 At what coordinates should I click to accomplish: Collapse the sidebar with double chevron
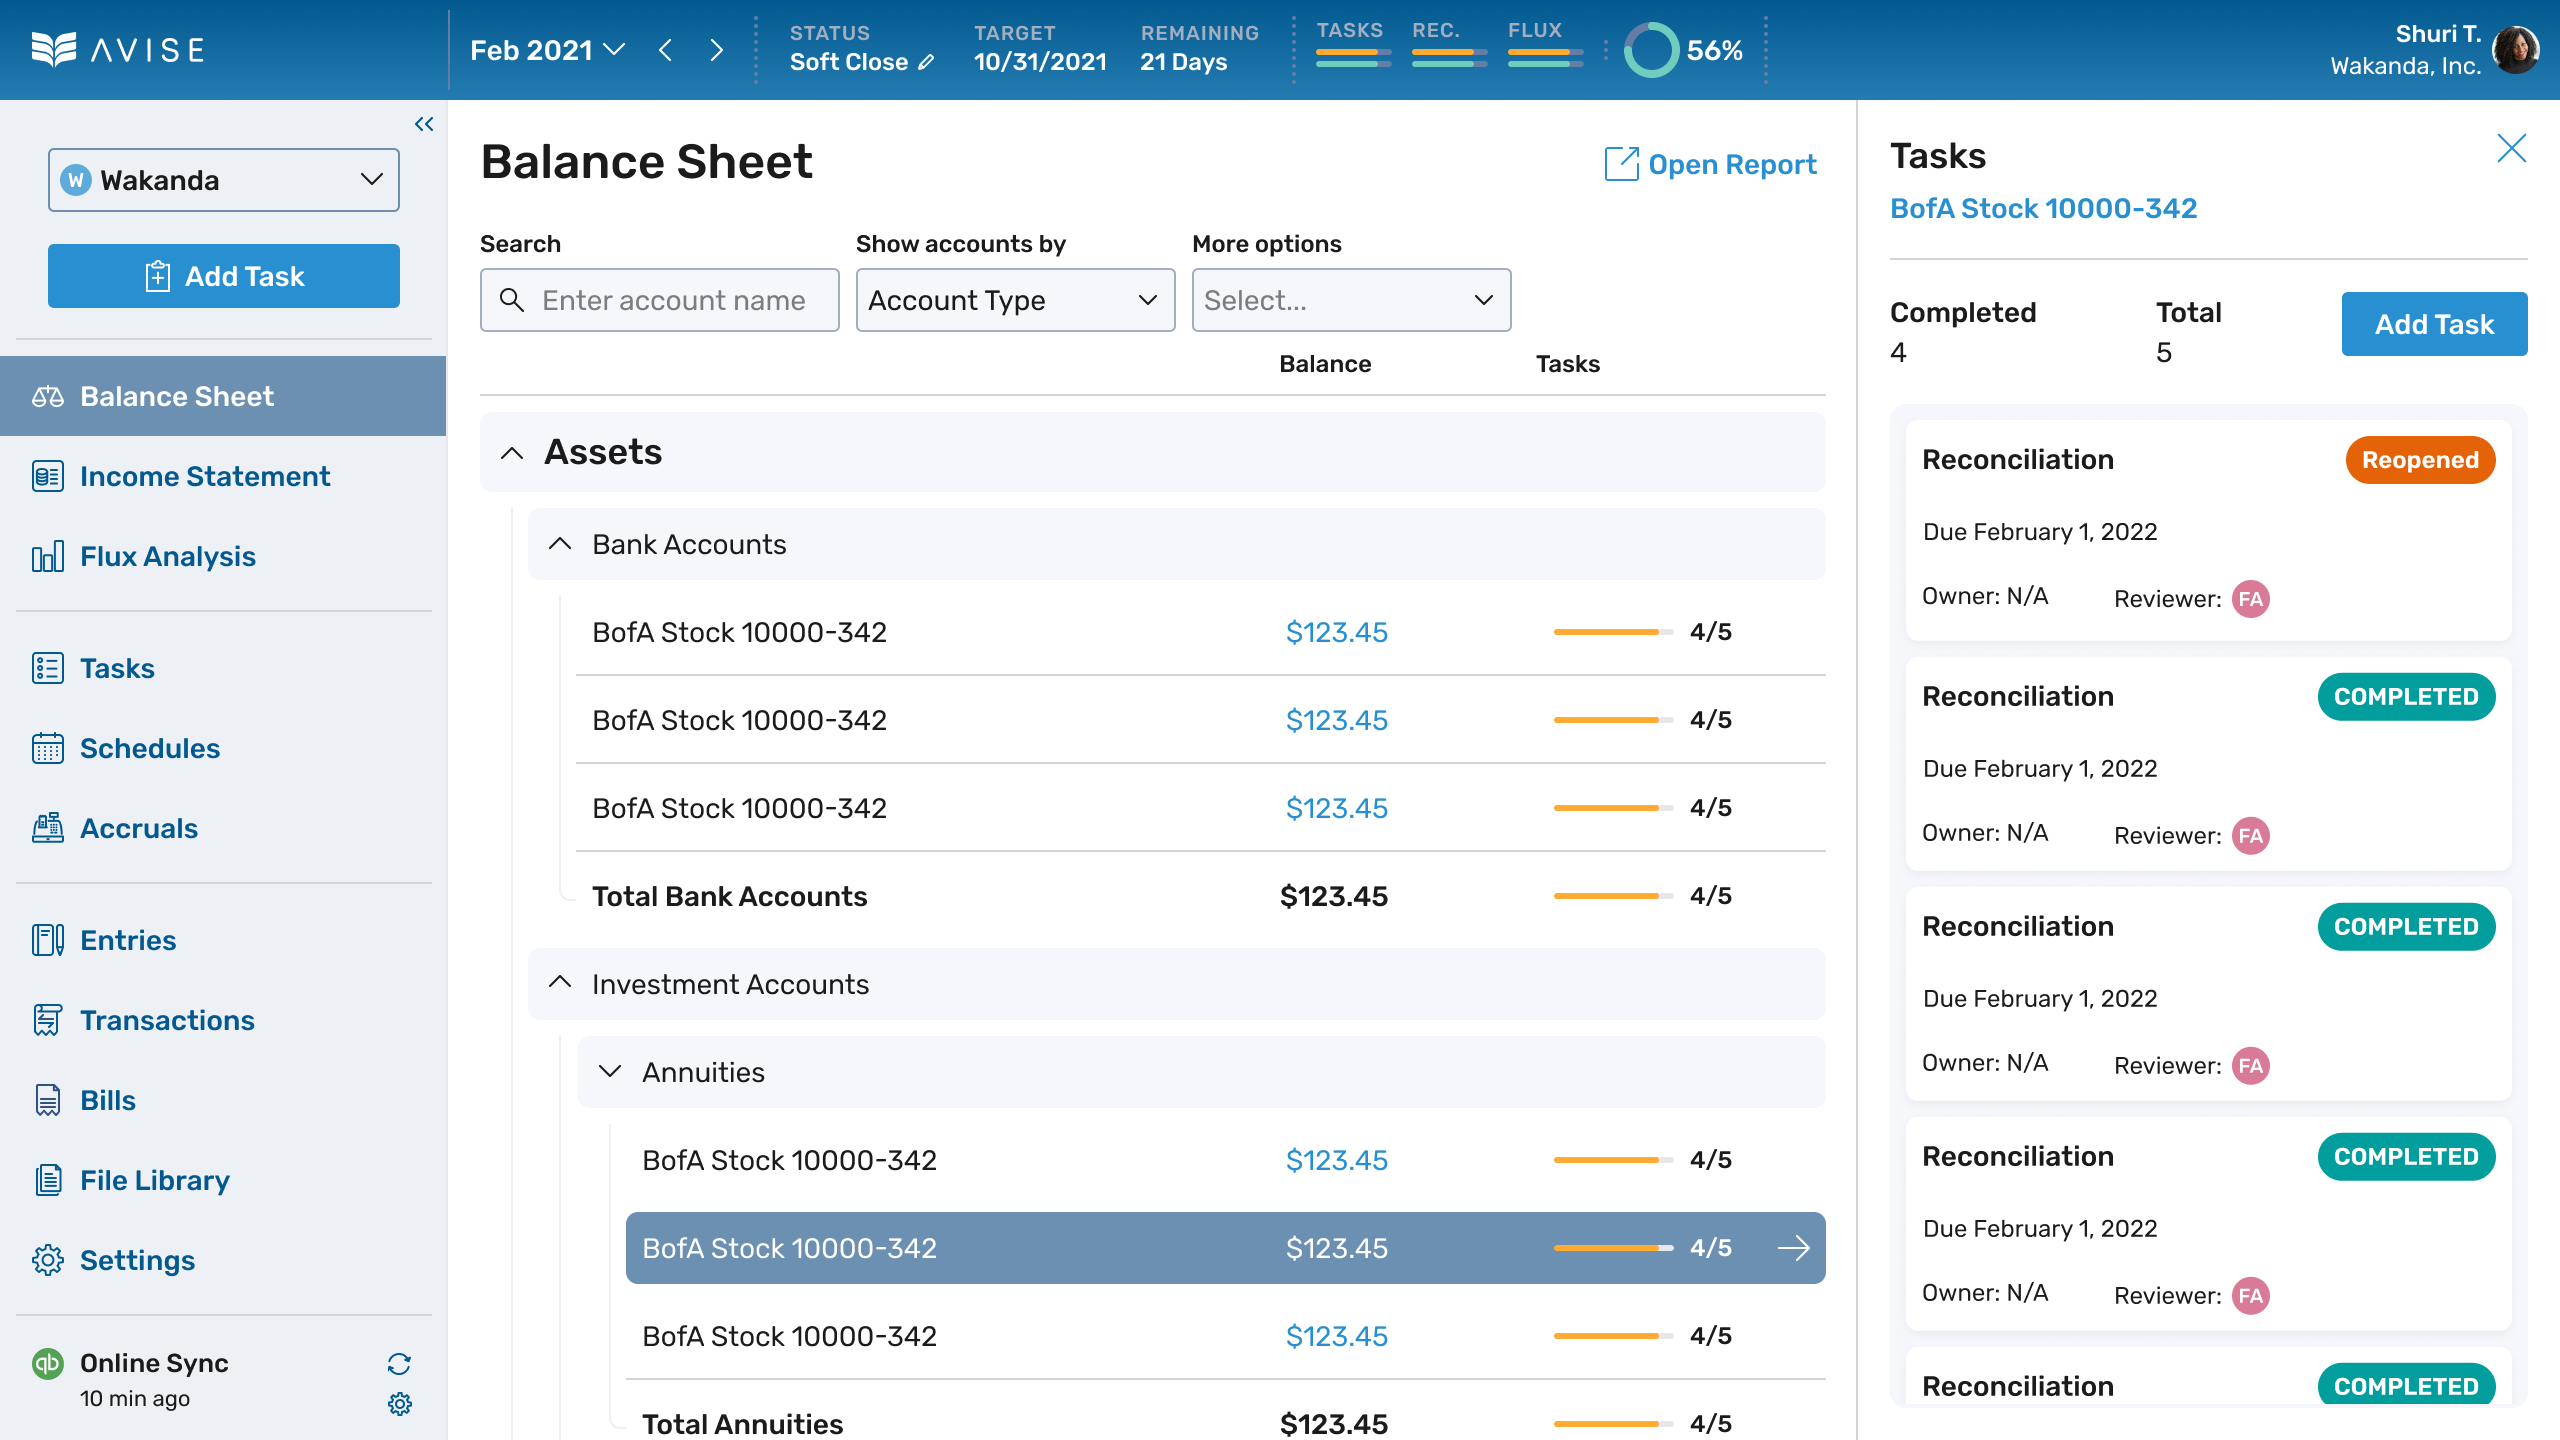point(424,124)
